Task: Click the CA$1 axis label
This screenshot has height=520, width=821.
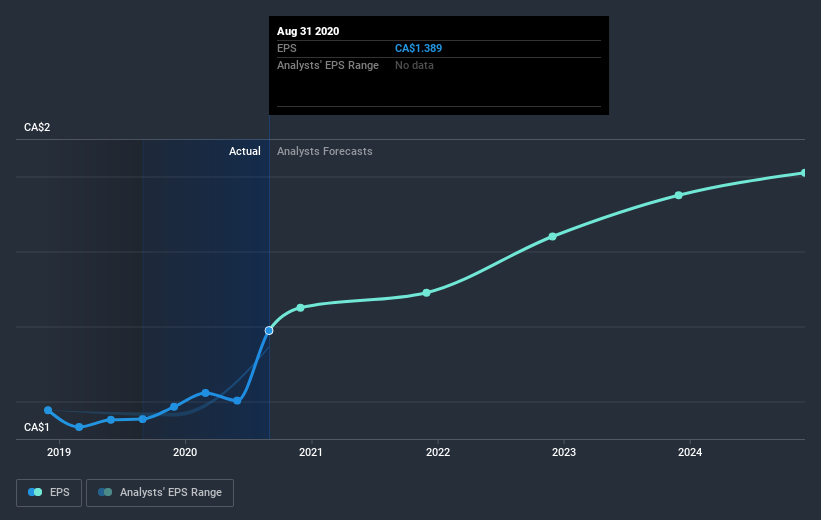Action: [x=37, y=427]
